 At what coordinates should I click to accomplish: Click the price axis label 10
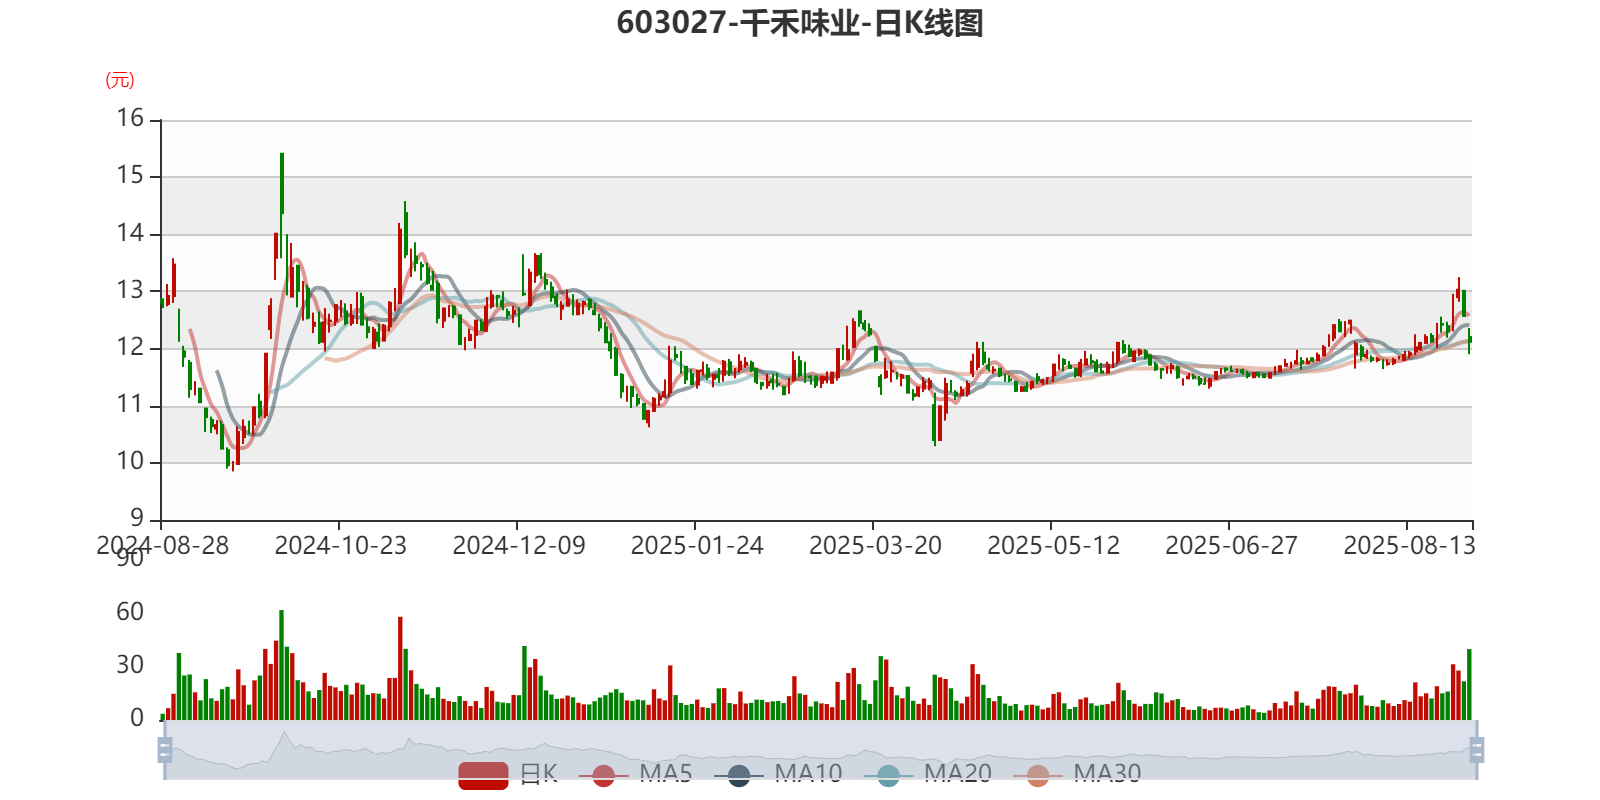pos(130,461)
